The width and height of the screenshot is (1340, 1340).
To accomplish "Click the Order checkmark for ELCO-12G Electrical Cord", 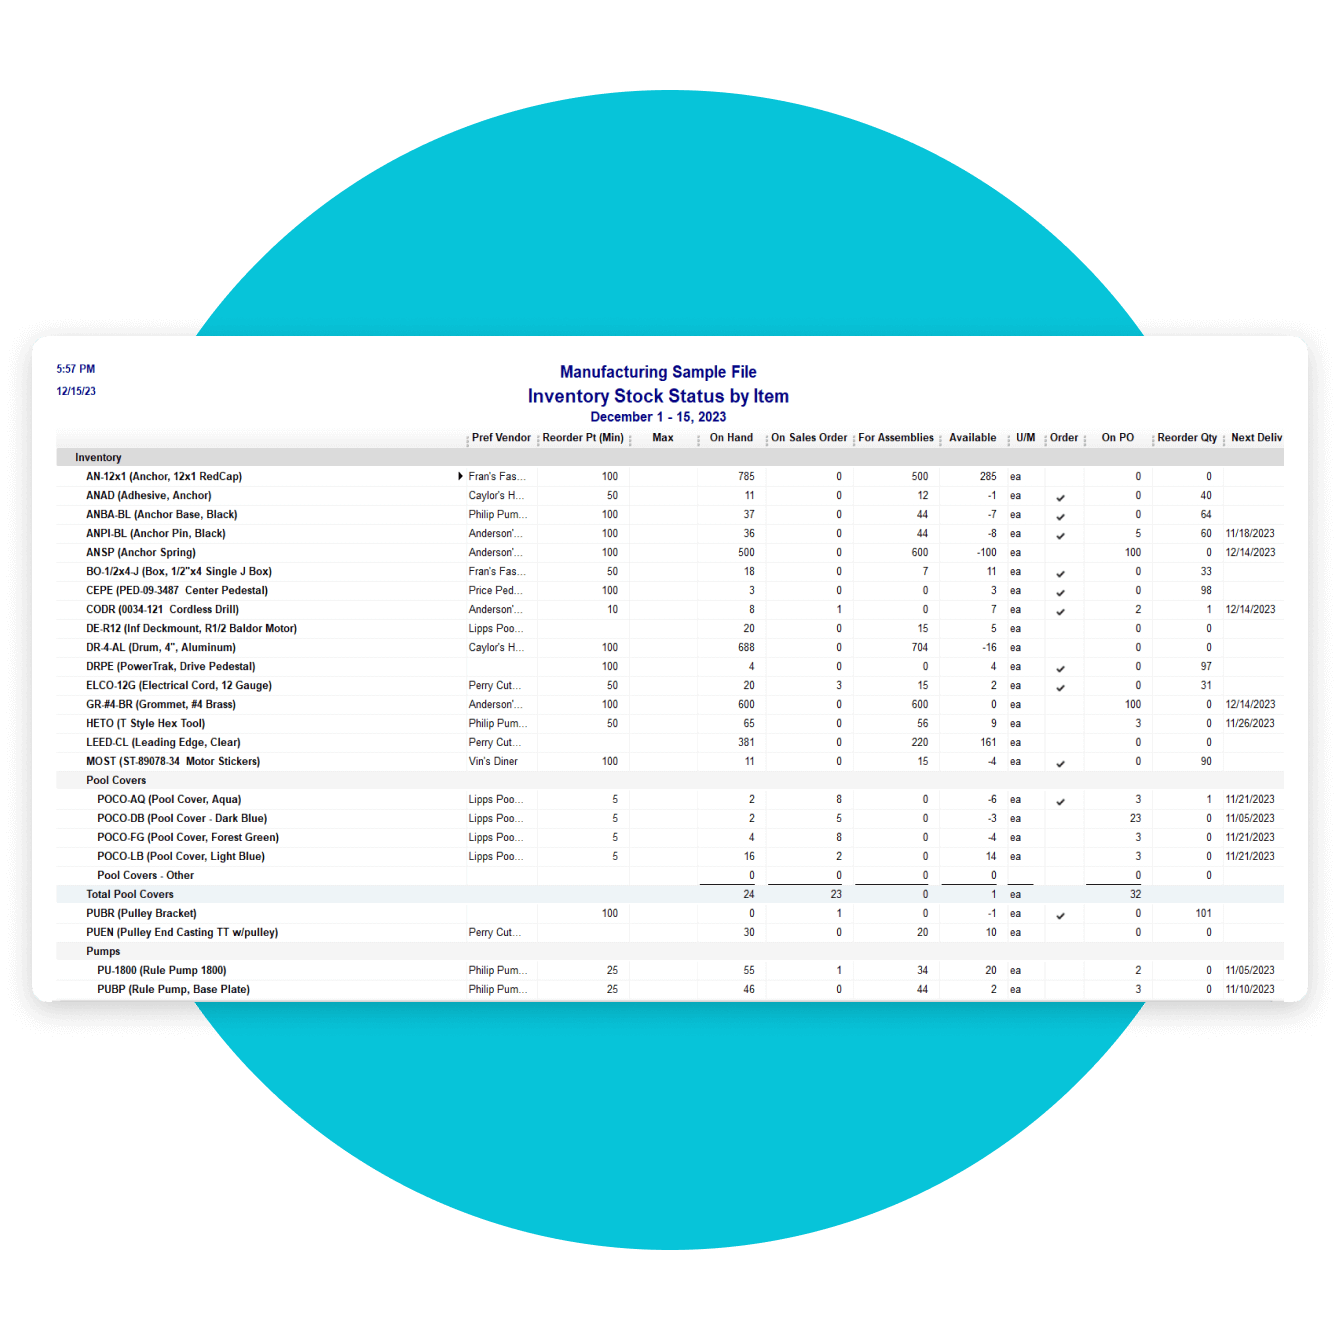I will [1060, 687].
